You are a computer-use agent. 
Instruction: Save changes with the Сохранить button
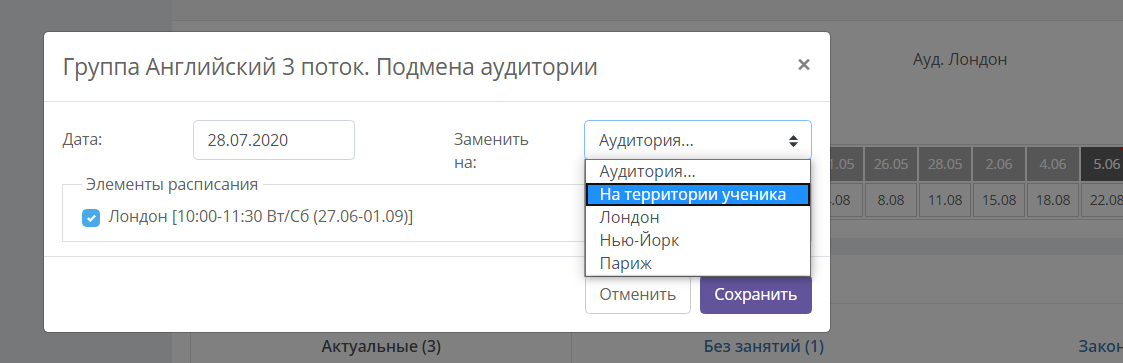pyautogui.click(x=756, y=294)
